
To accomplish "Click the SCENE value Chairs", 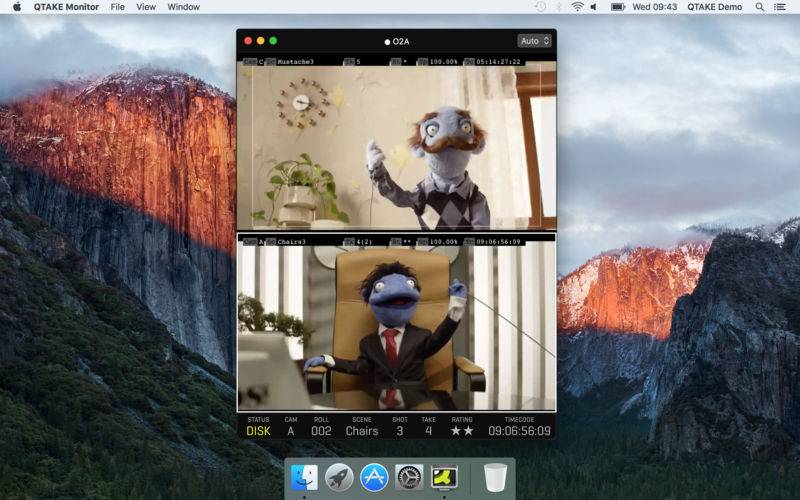I will click(362, 431).
